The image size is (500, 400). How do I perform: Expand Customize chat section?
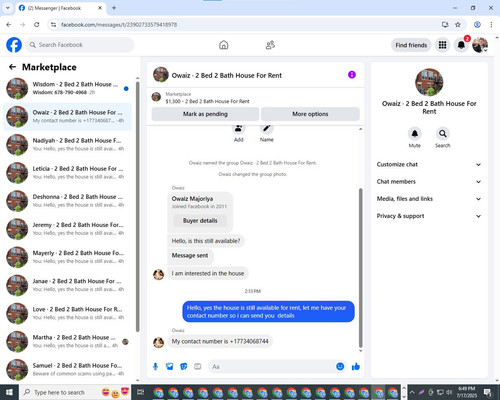429,164
